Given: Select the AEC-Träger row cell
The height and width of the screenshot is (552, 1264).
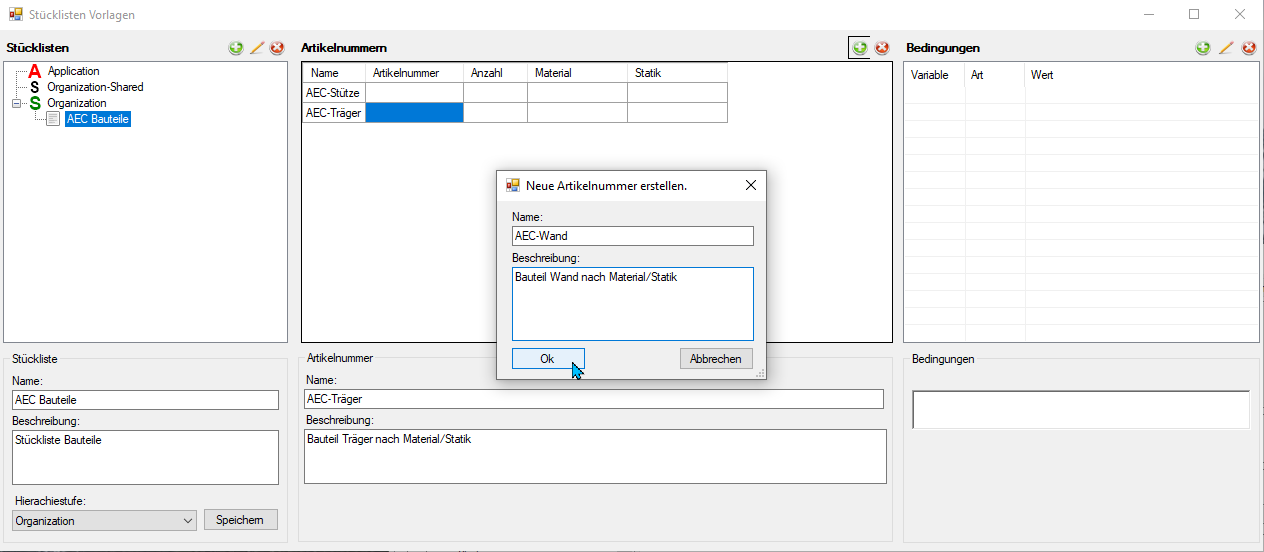Looking at the screenshot, I should (x=334, y=112).
